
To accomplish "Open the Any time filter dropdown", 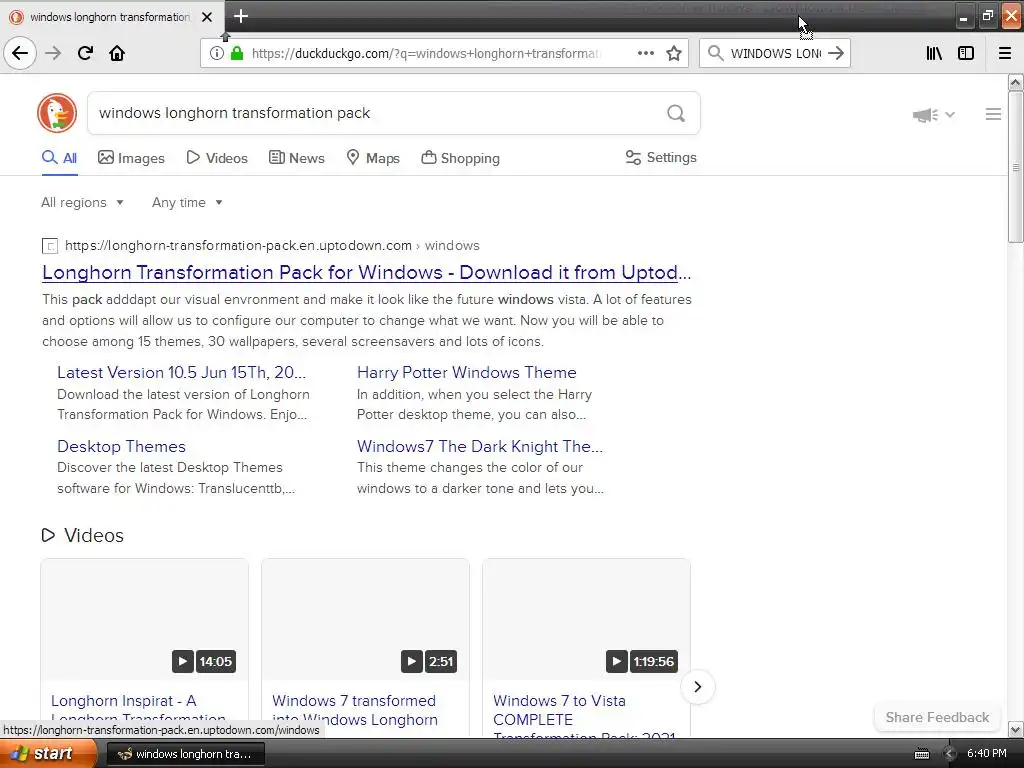I will (187, 202).
